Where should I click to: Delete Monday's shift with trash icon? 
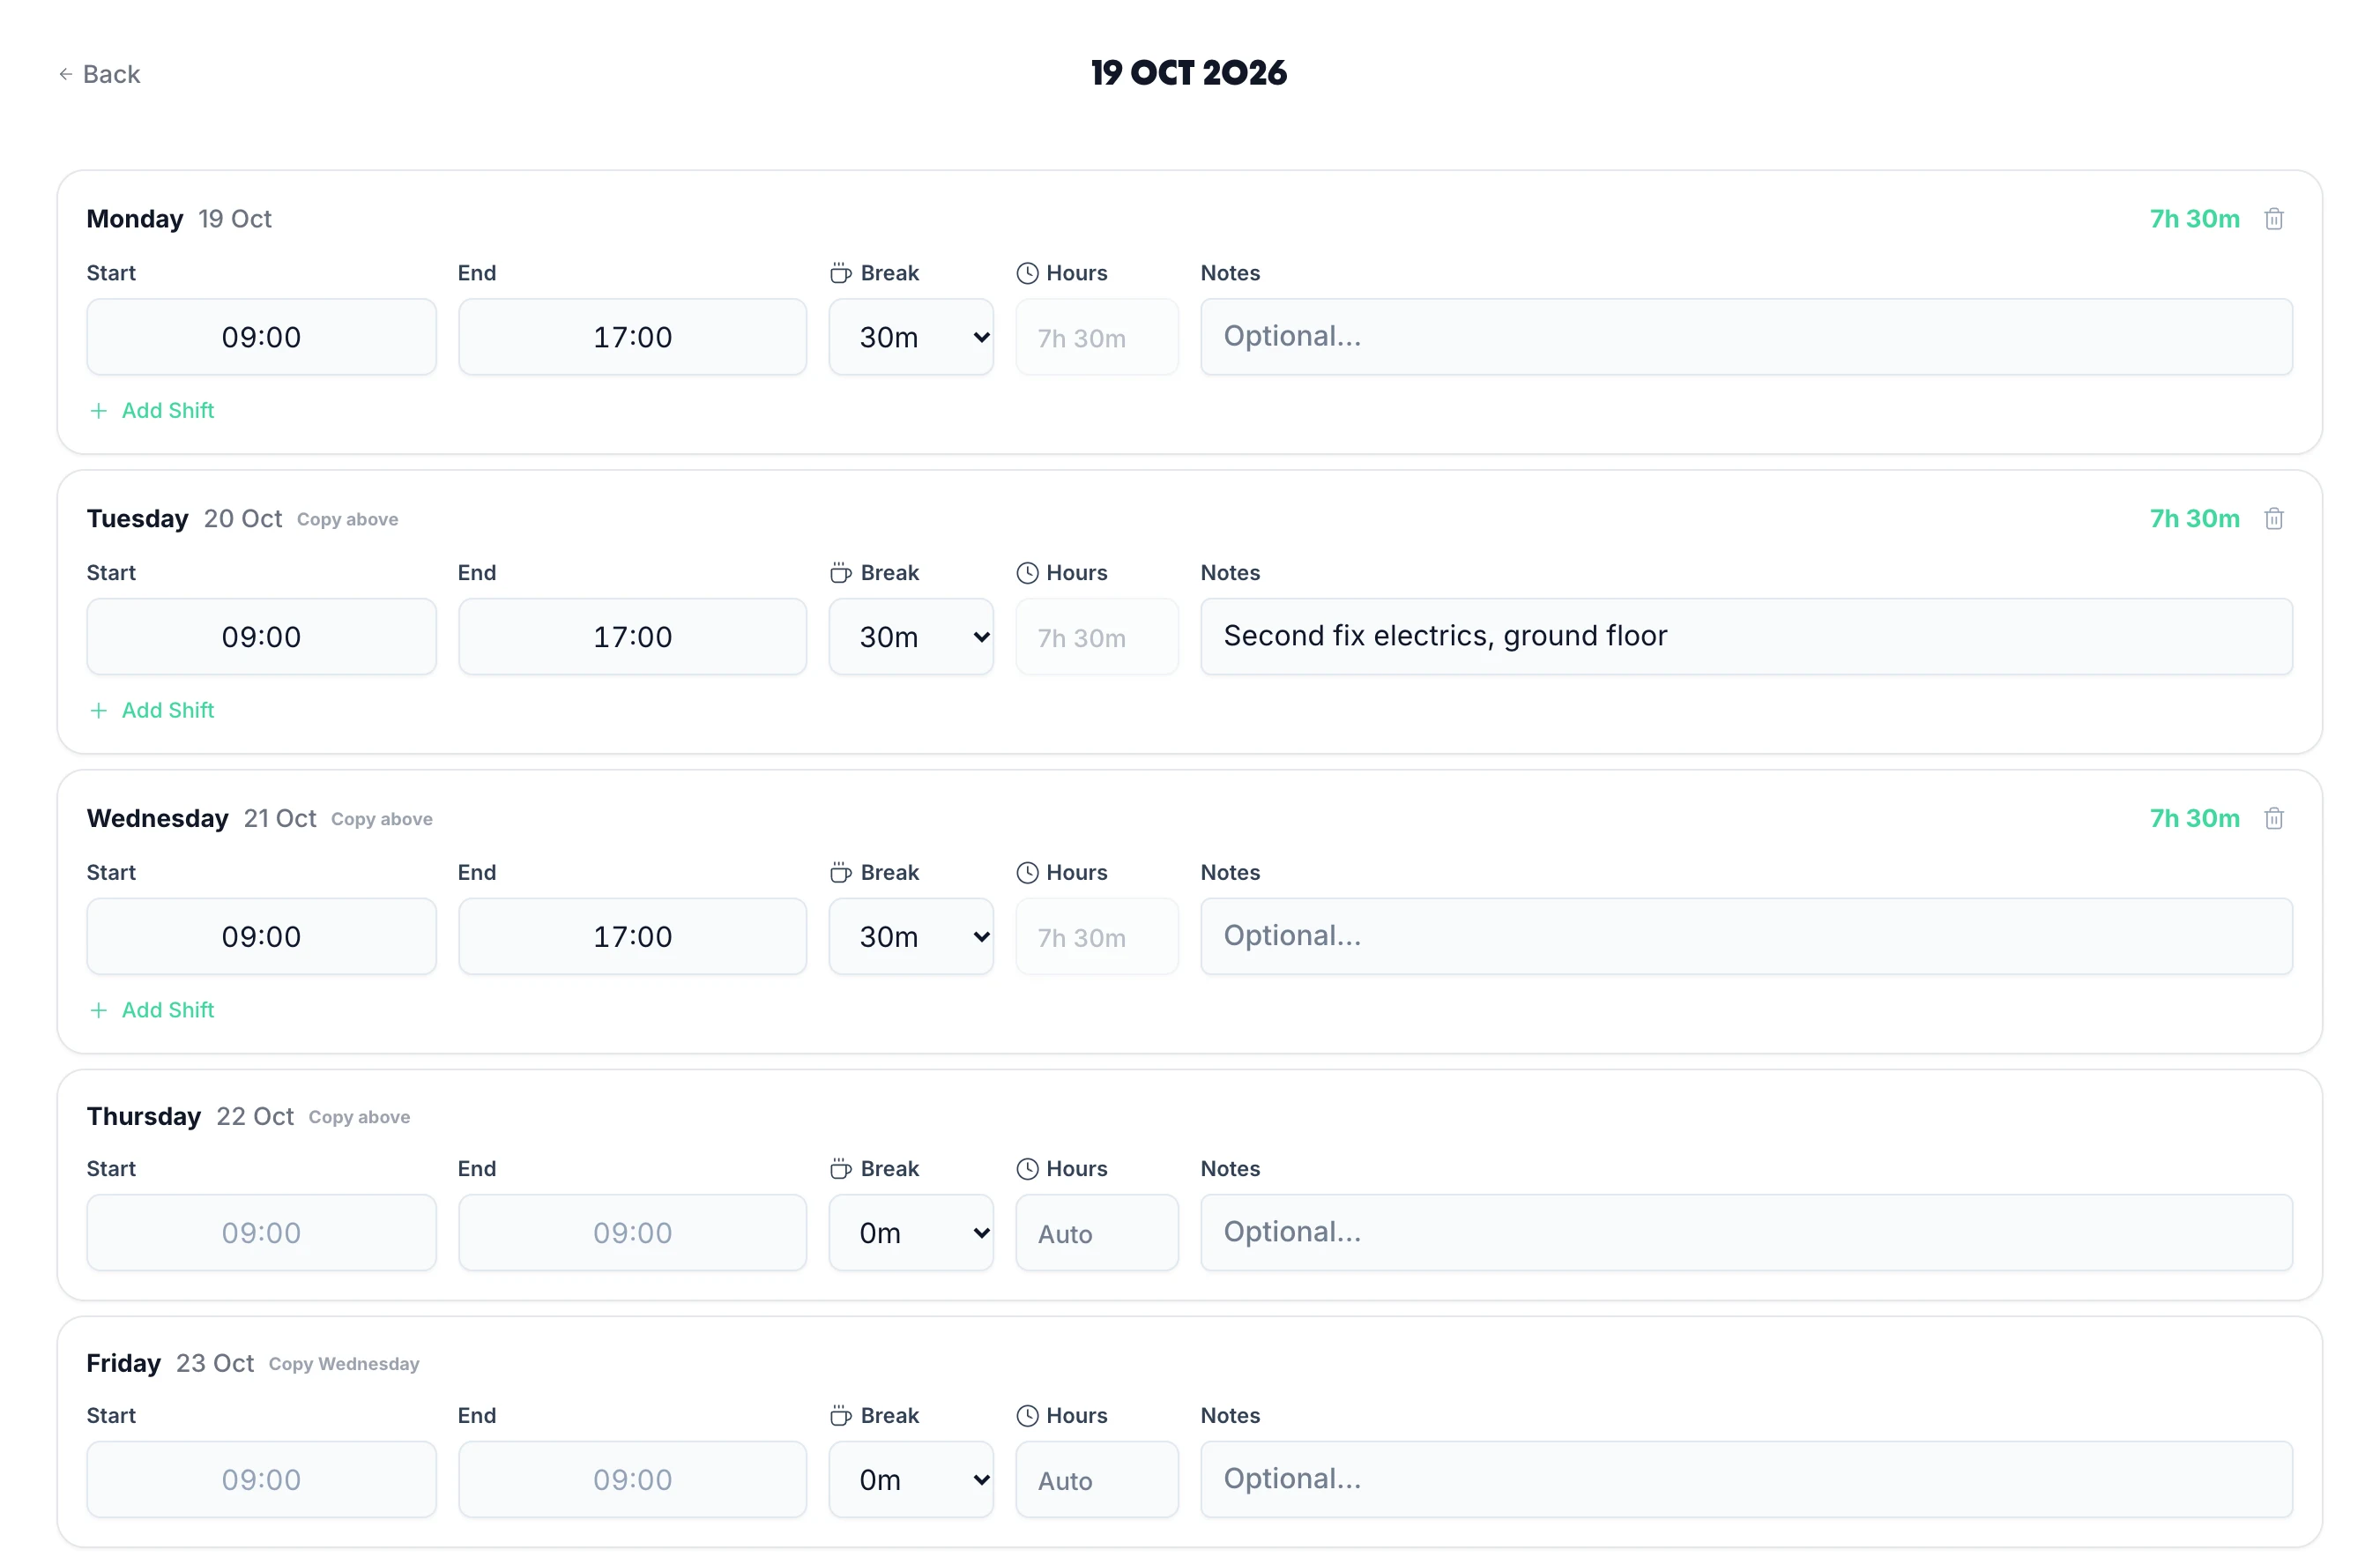pyautogui.click(x=2273, y=219)
